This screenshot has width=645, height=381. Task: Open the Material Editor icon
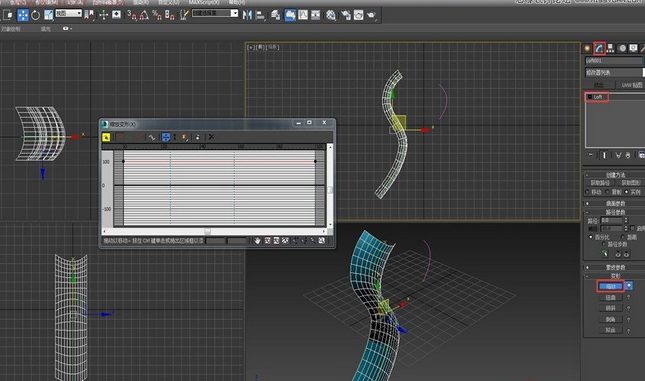coord(331,15)
